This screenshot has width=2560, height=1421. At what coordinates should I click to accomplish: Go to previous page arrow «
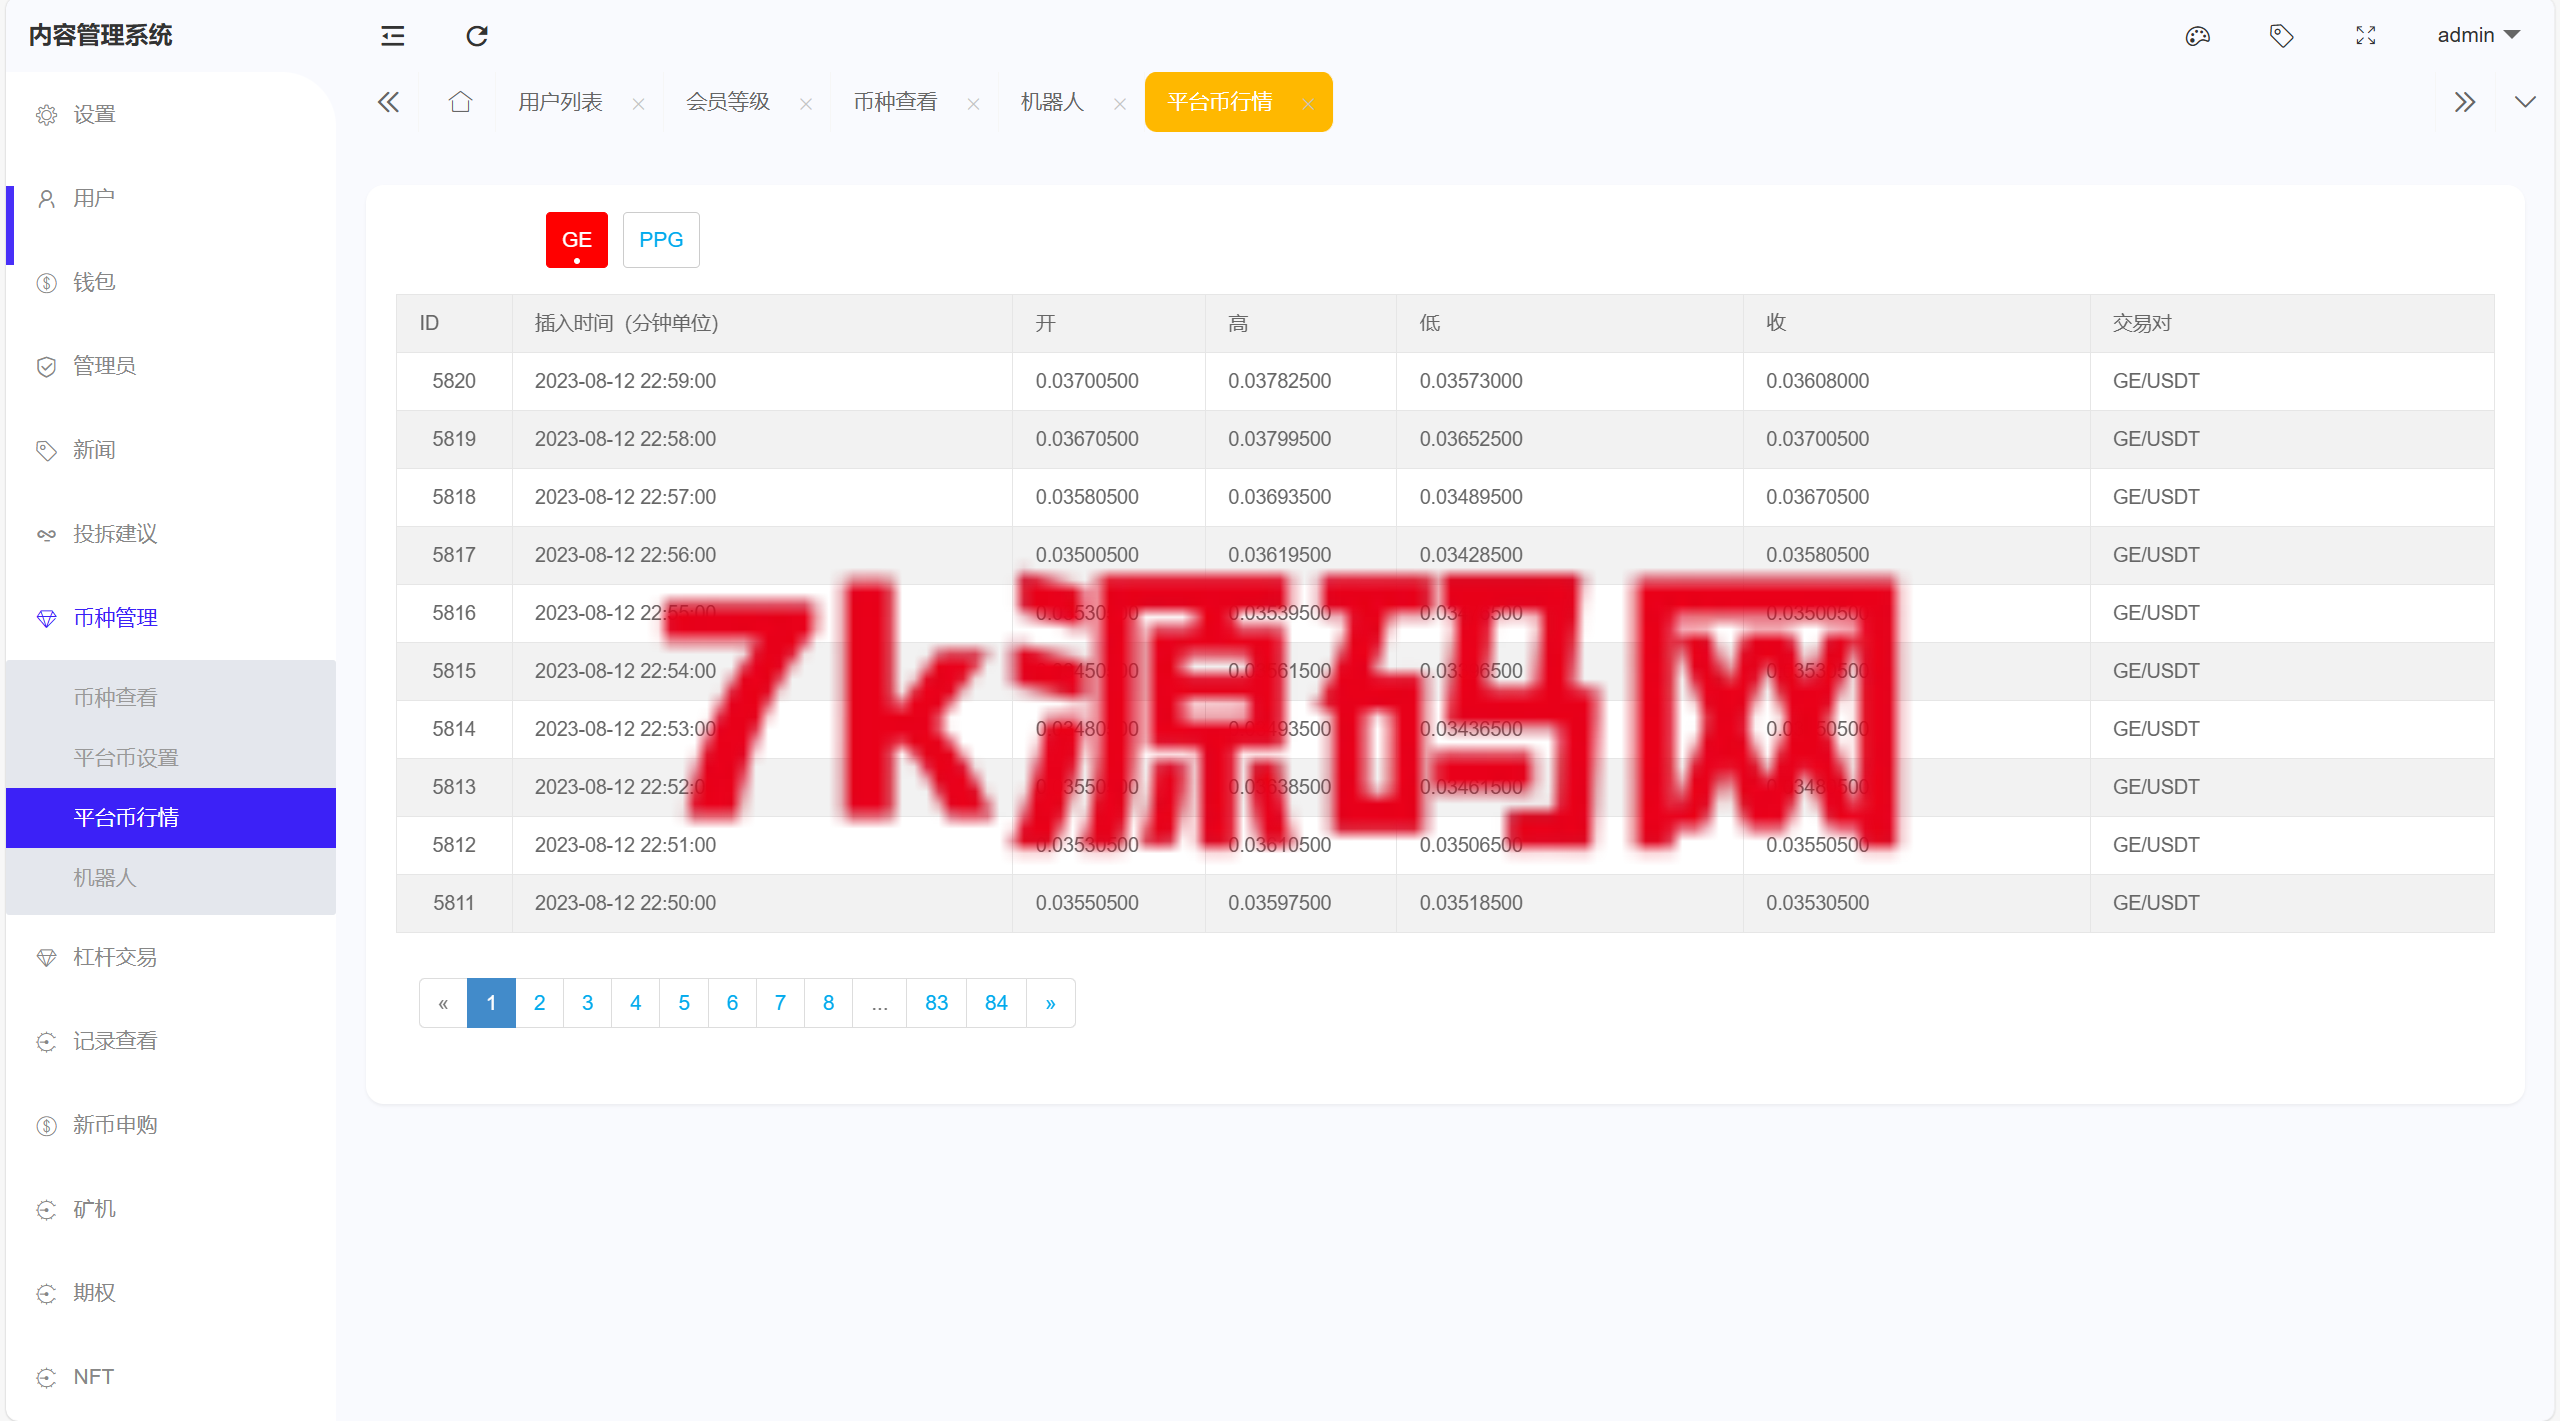[x=443, y=1003]
